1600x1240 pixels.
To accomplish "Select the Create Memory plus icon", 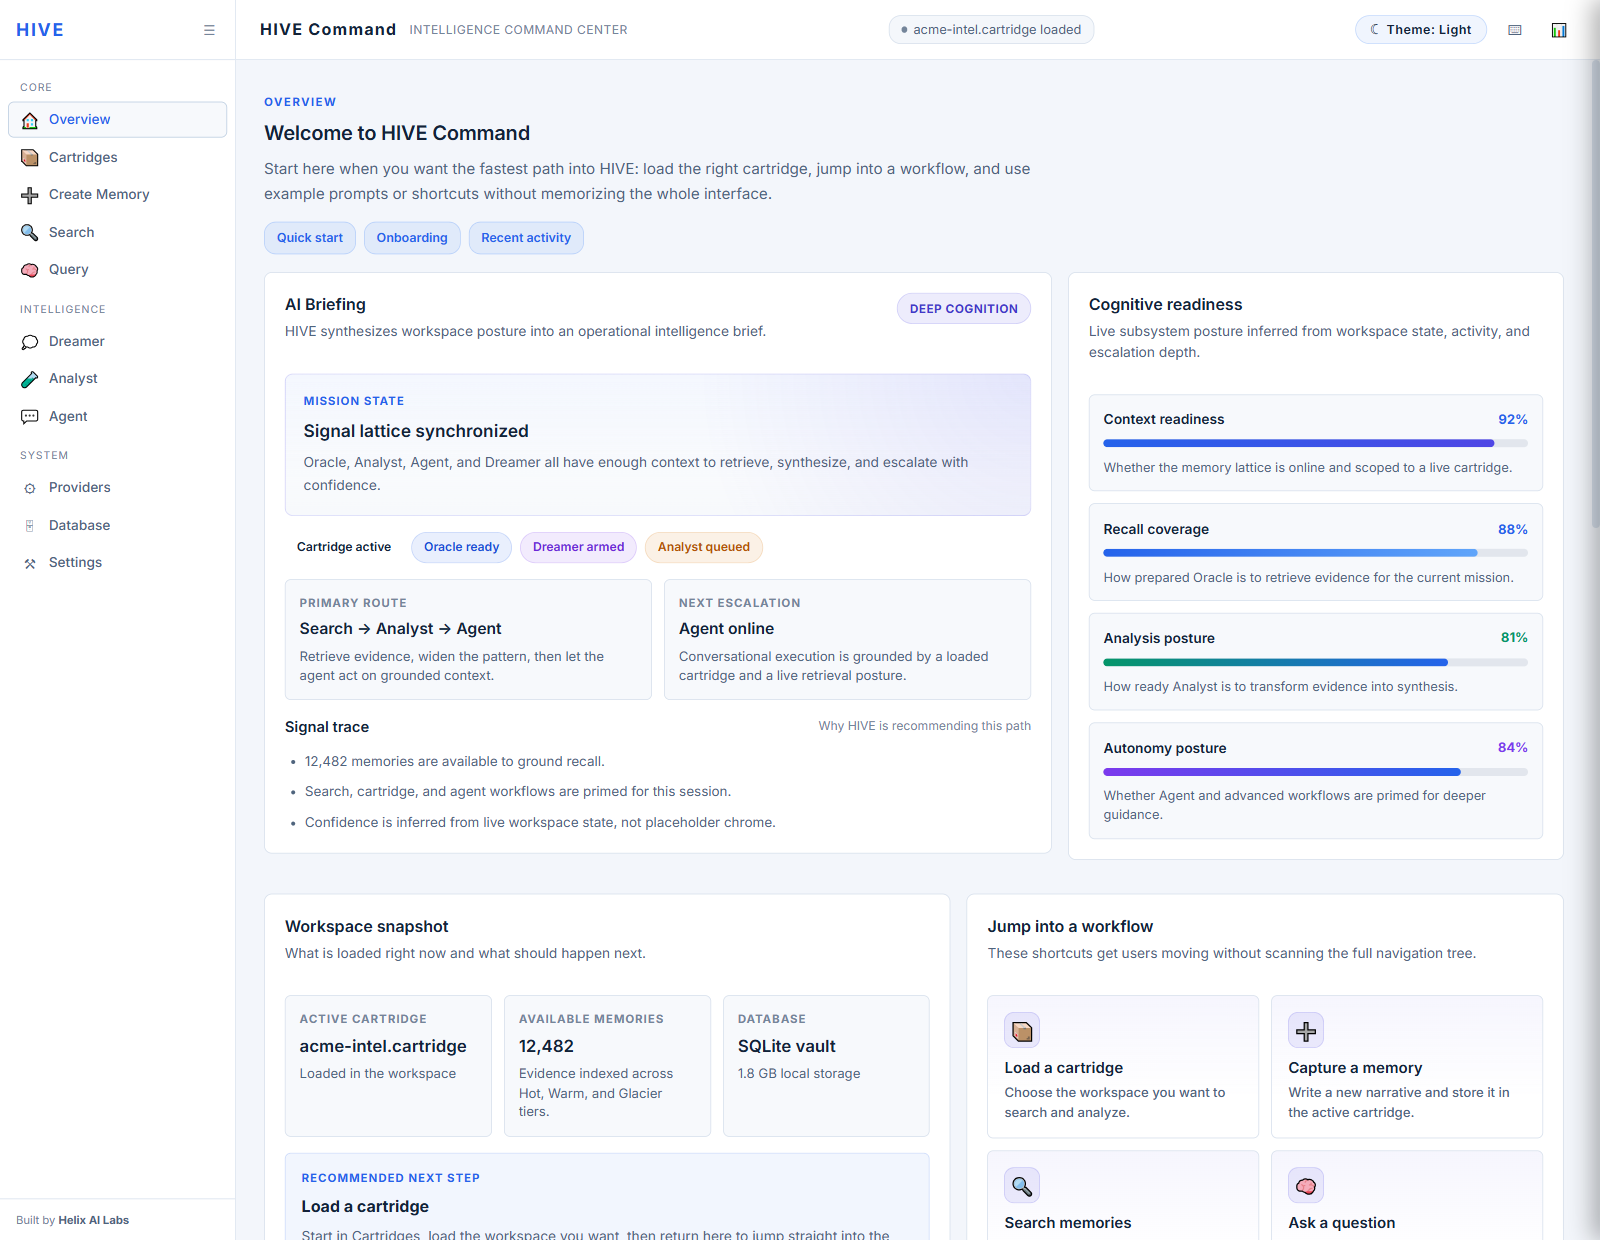I will [x=30, y=194].
